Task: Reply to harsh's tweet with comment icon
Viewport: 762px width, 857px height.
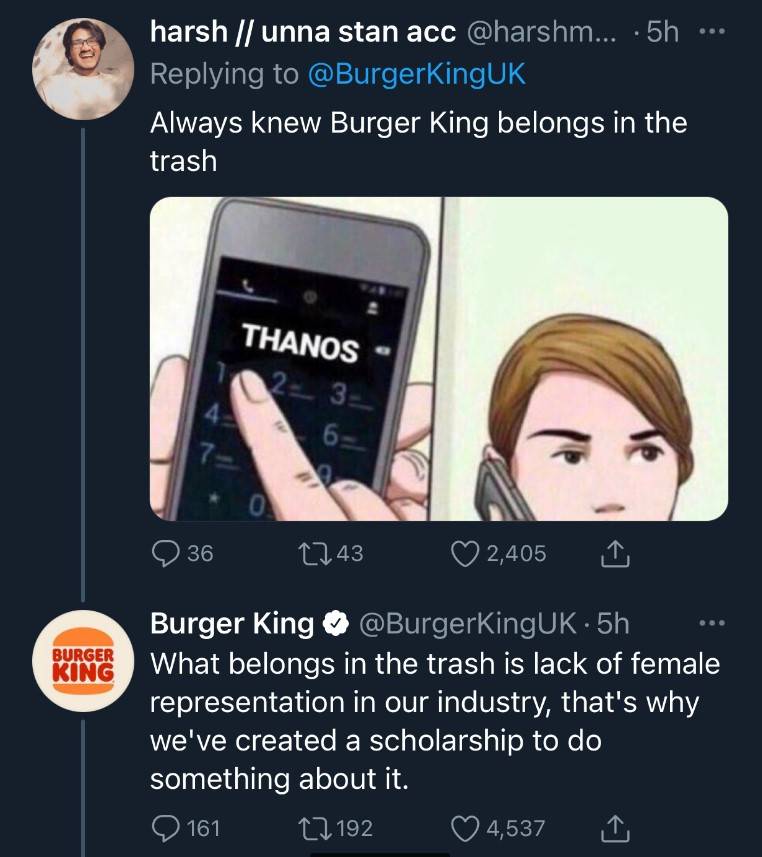Action: tap(163, 553)
